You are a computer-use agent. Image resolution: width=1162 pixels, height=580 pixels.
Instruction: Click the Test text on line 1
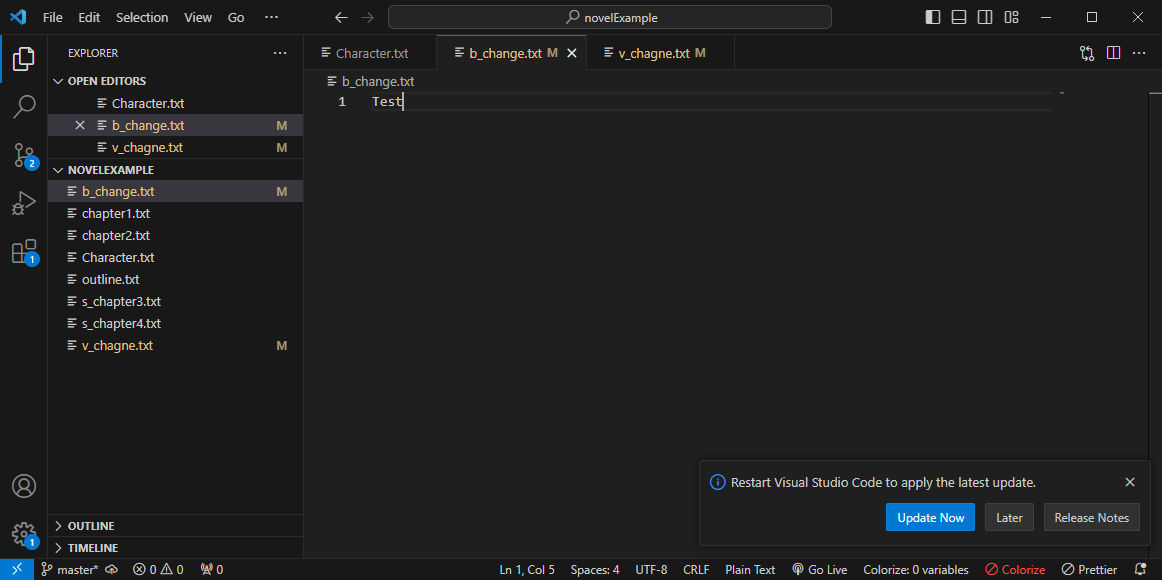click(x=386, y=101)
